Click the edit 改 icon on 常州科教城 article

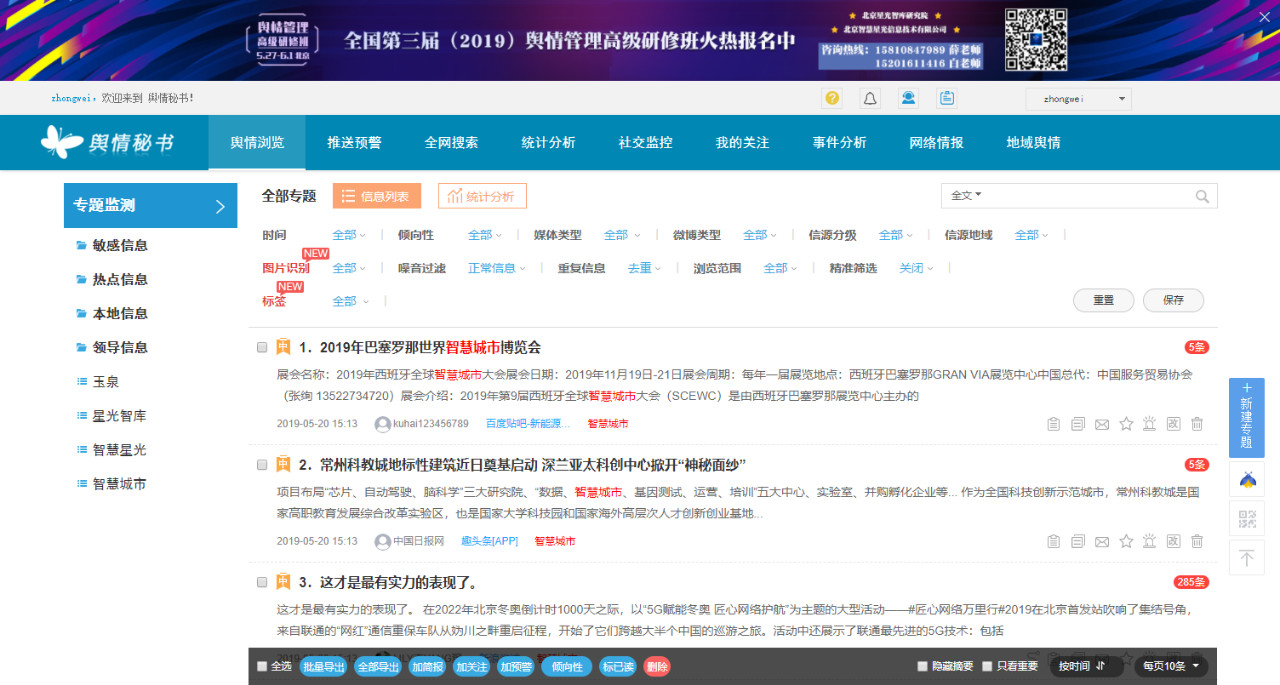[x=1174, y=541]
